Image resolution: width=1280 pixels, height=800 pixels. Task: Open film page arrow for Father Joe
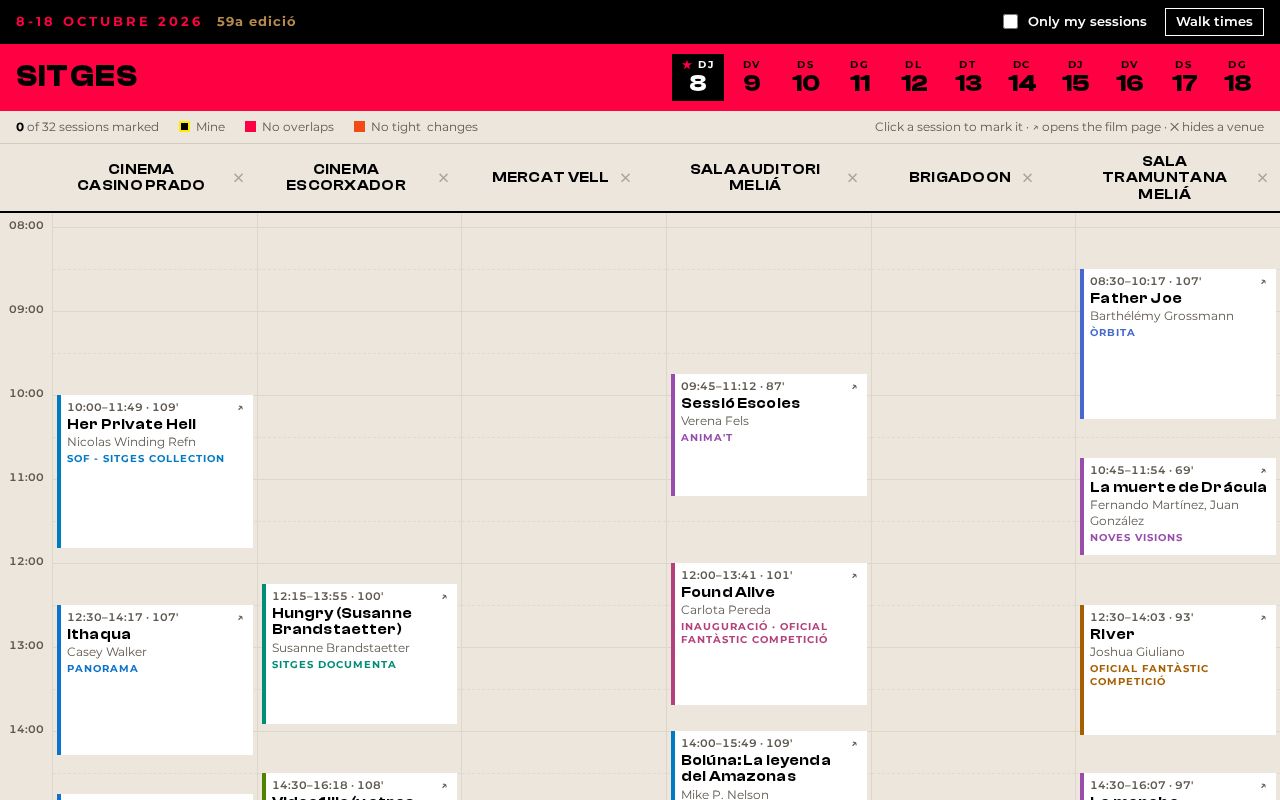[1263, 282]
